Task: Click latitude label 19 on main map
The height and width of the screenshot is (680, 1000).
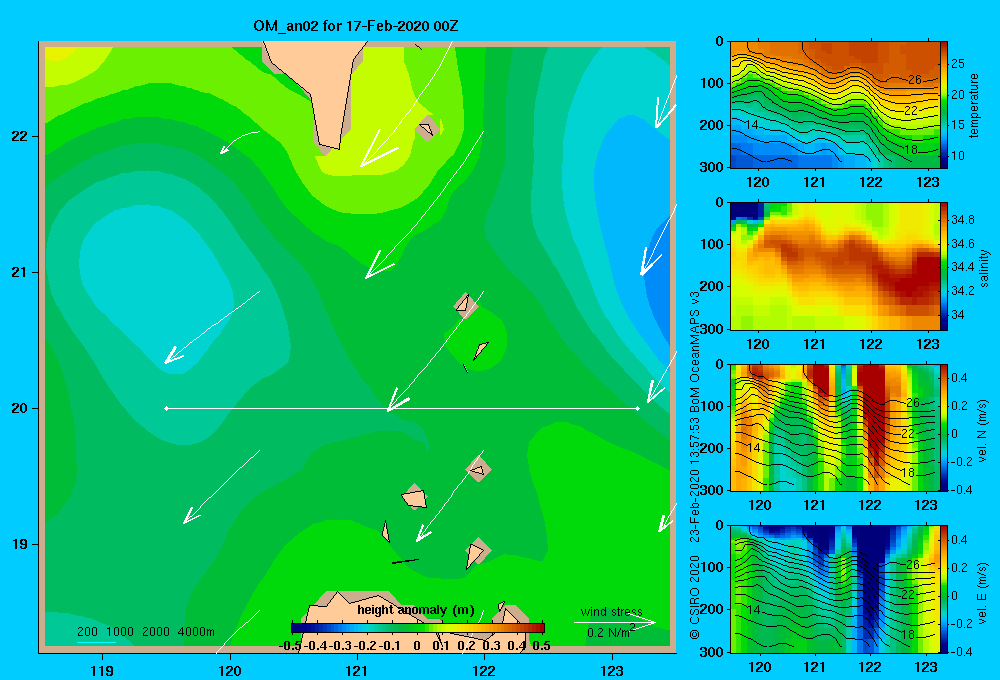Action: click(x=20, y=544)
